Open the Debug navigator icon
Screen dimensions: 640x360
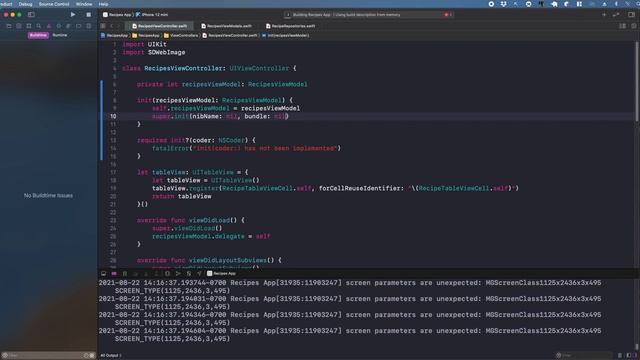(x=68, y=26)
